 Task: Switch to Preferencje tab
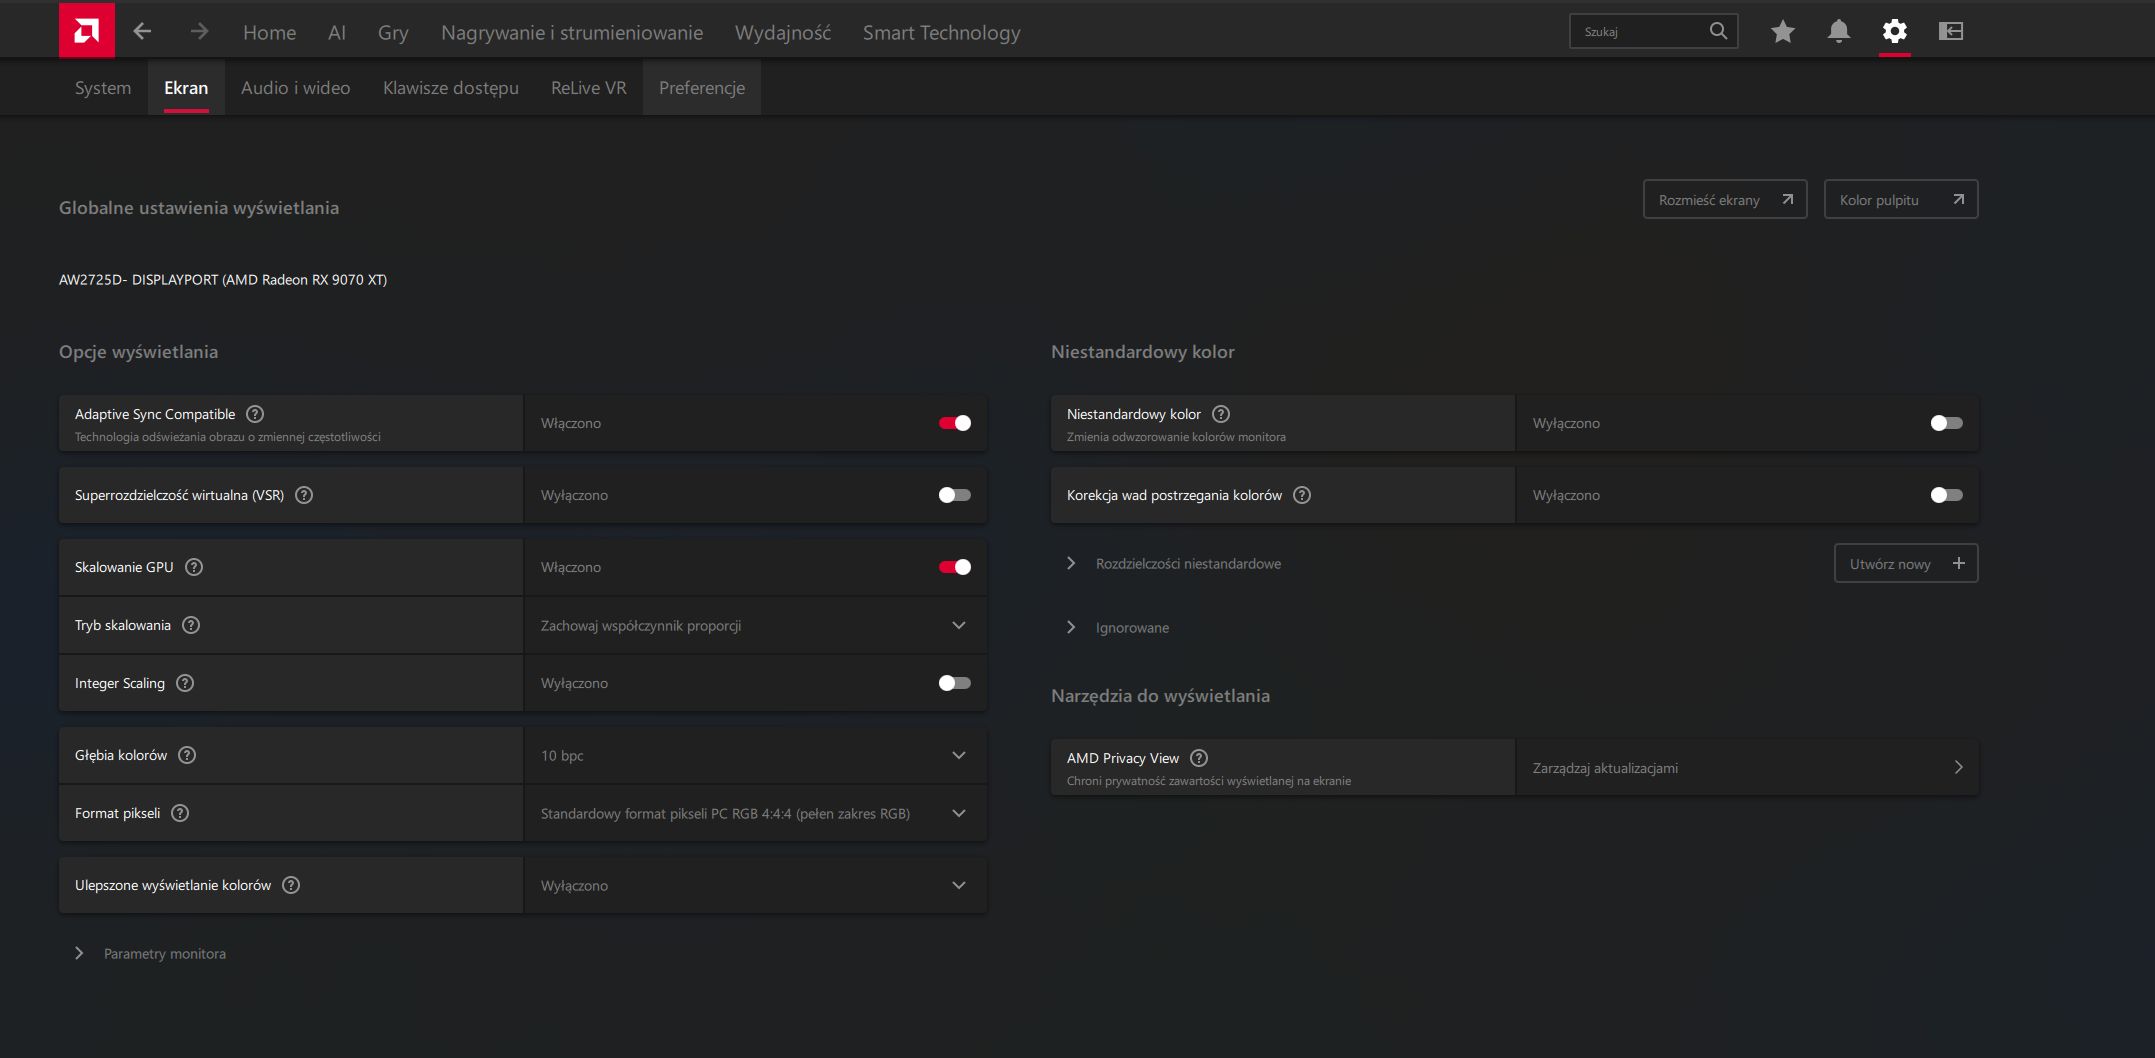[702, 88]
